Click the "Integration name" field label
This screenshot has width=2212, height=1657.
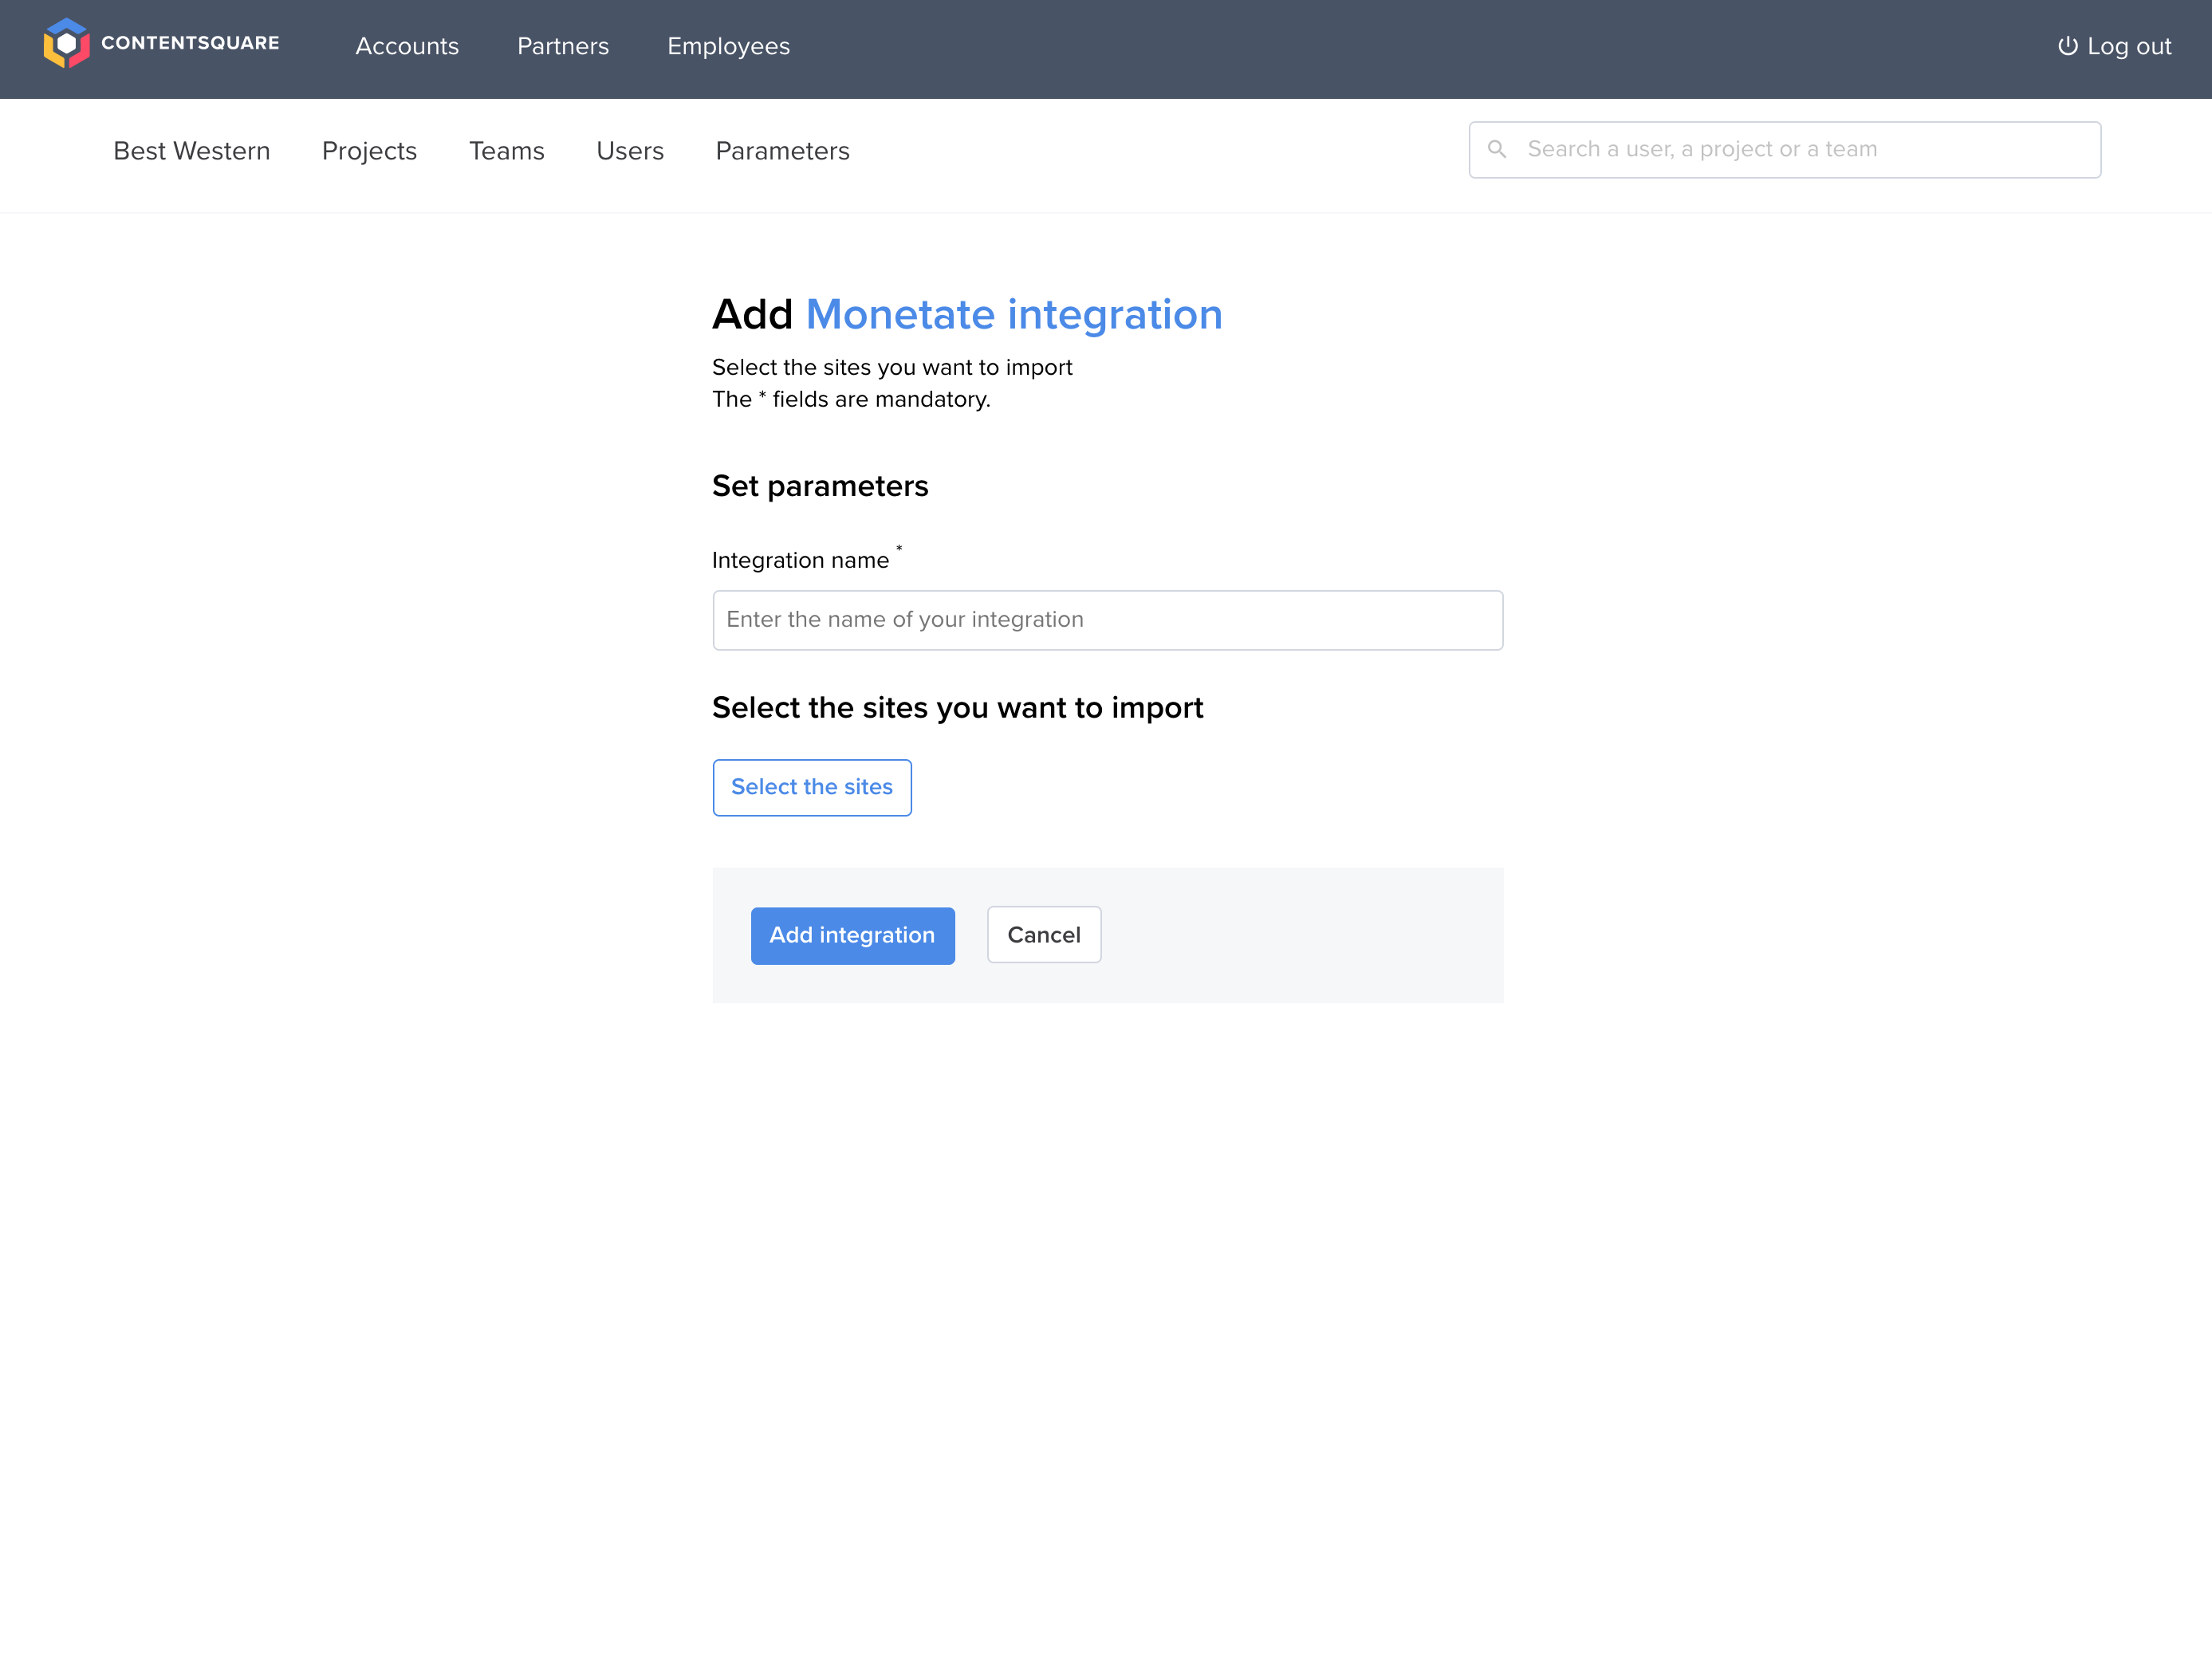(x=801, y=560)
